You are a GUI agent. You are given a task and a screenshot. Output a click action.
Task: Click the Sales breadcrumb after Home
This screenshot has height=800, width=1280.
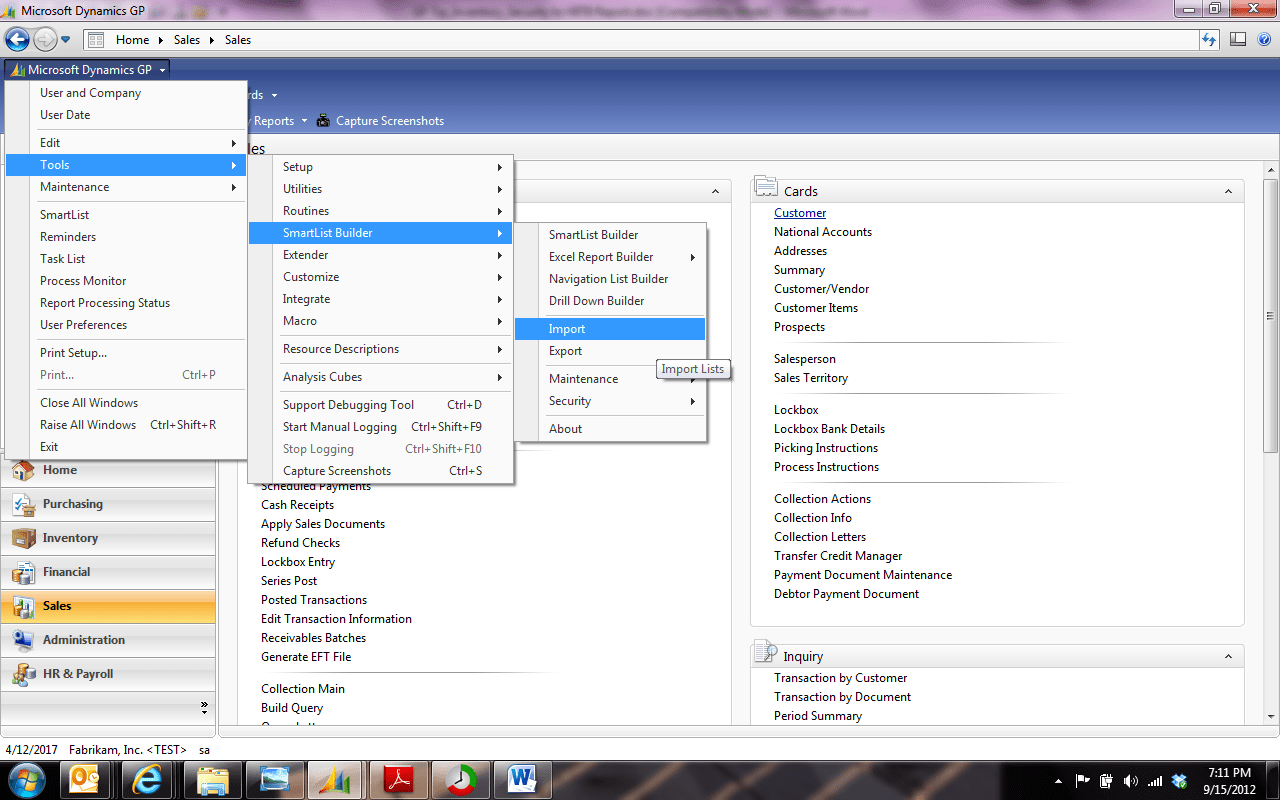pyautogui.click(x=187, y=40)
